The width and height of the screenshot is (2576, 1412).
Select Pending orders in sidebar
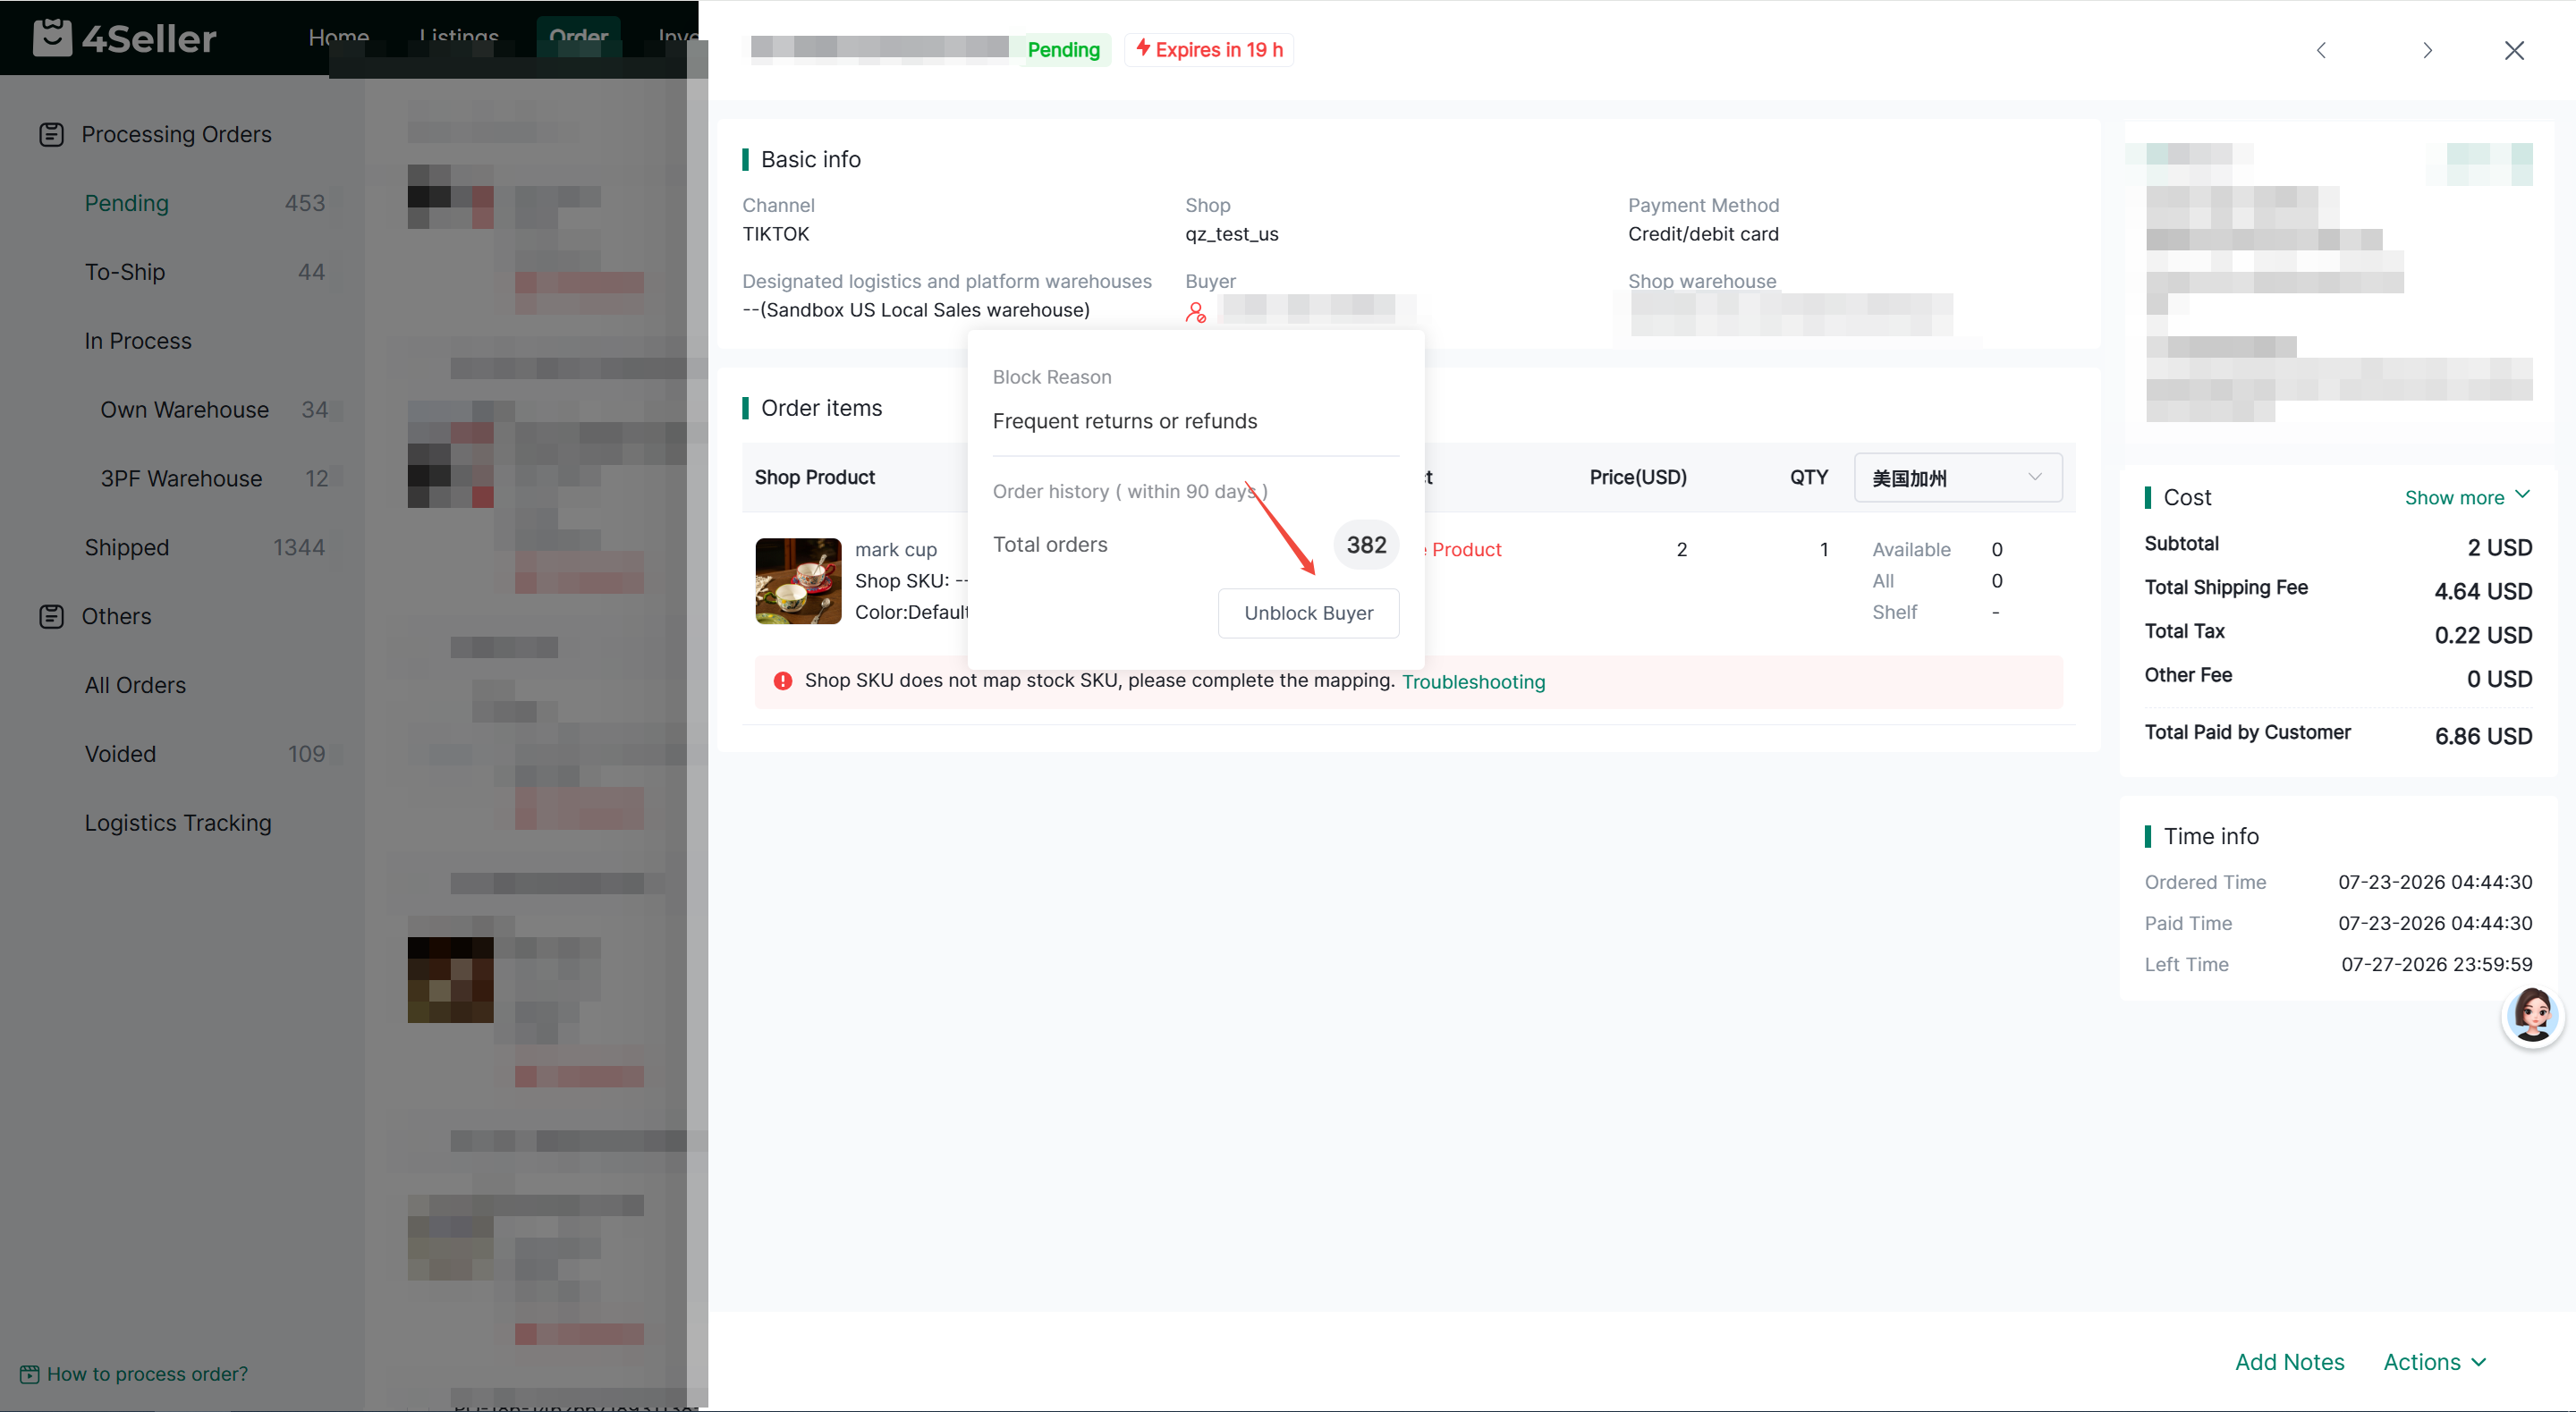[x=127, y=203]
